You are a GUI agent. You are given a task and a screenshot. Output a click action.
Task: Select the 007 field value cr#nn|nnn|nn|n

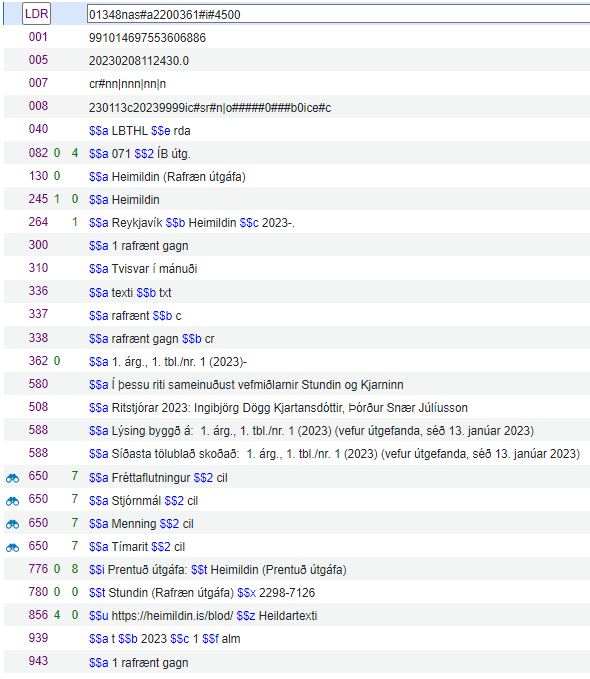127,84
